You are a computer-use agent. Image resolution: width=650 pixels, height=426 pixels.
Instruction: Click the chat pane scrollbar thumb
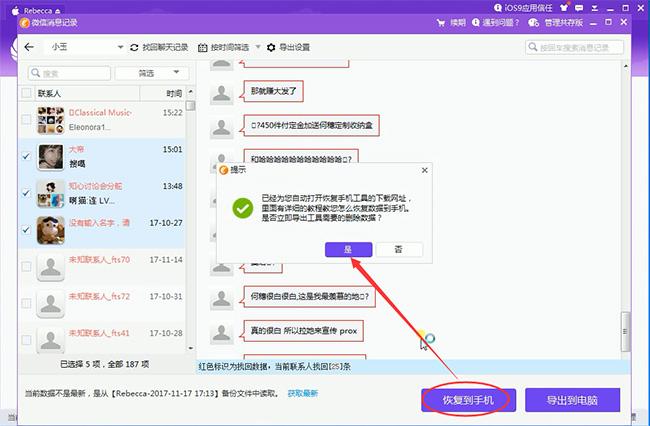tap(625, 332)
